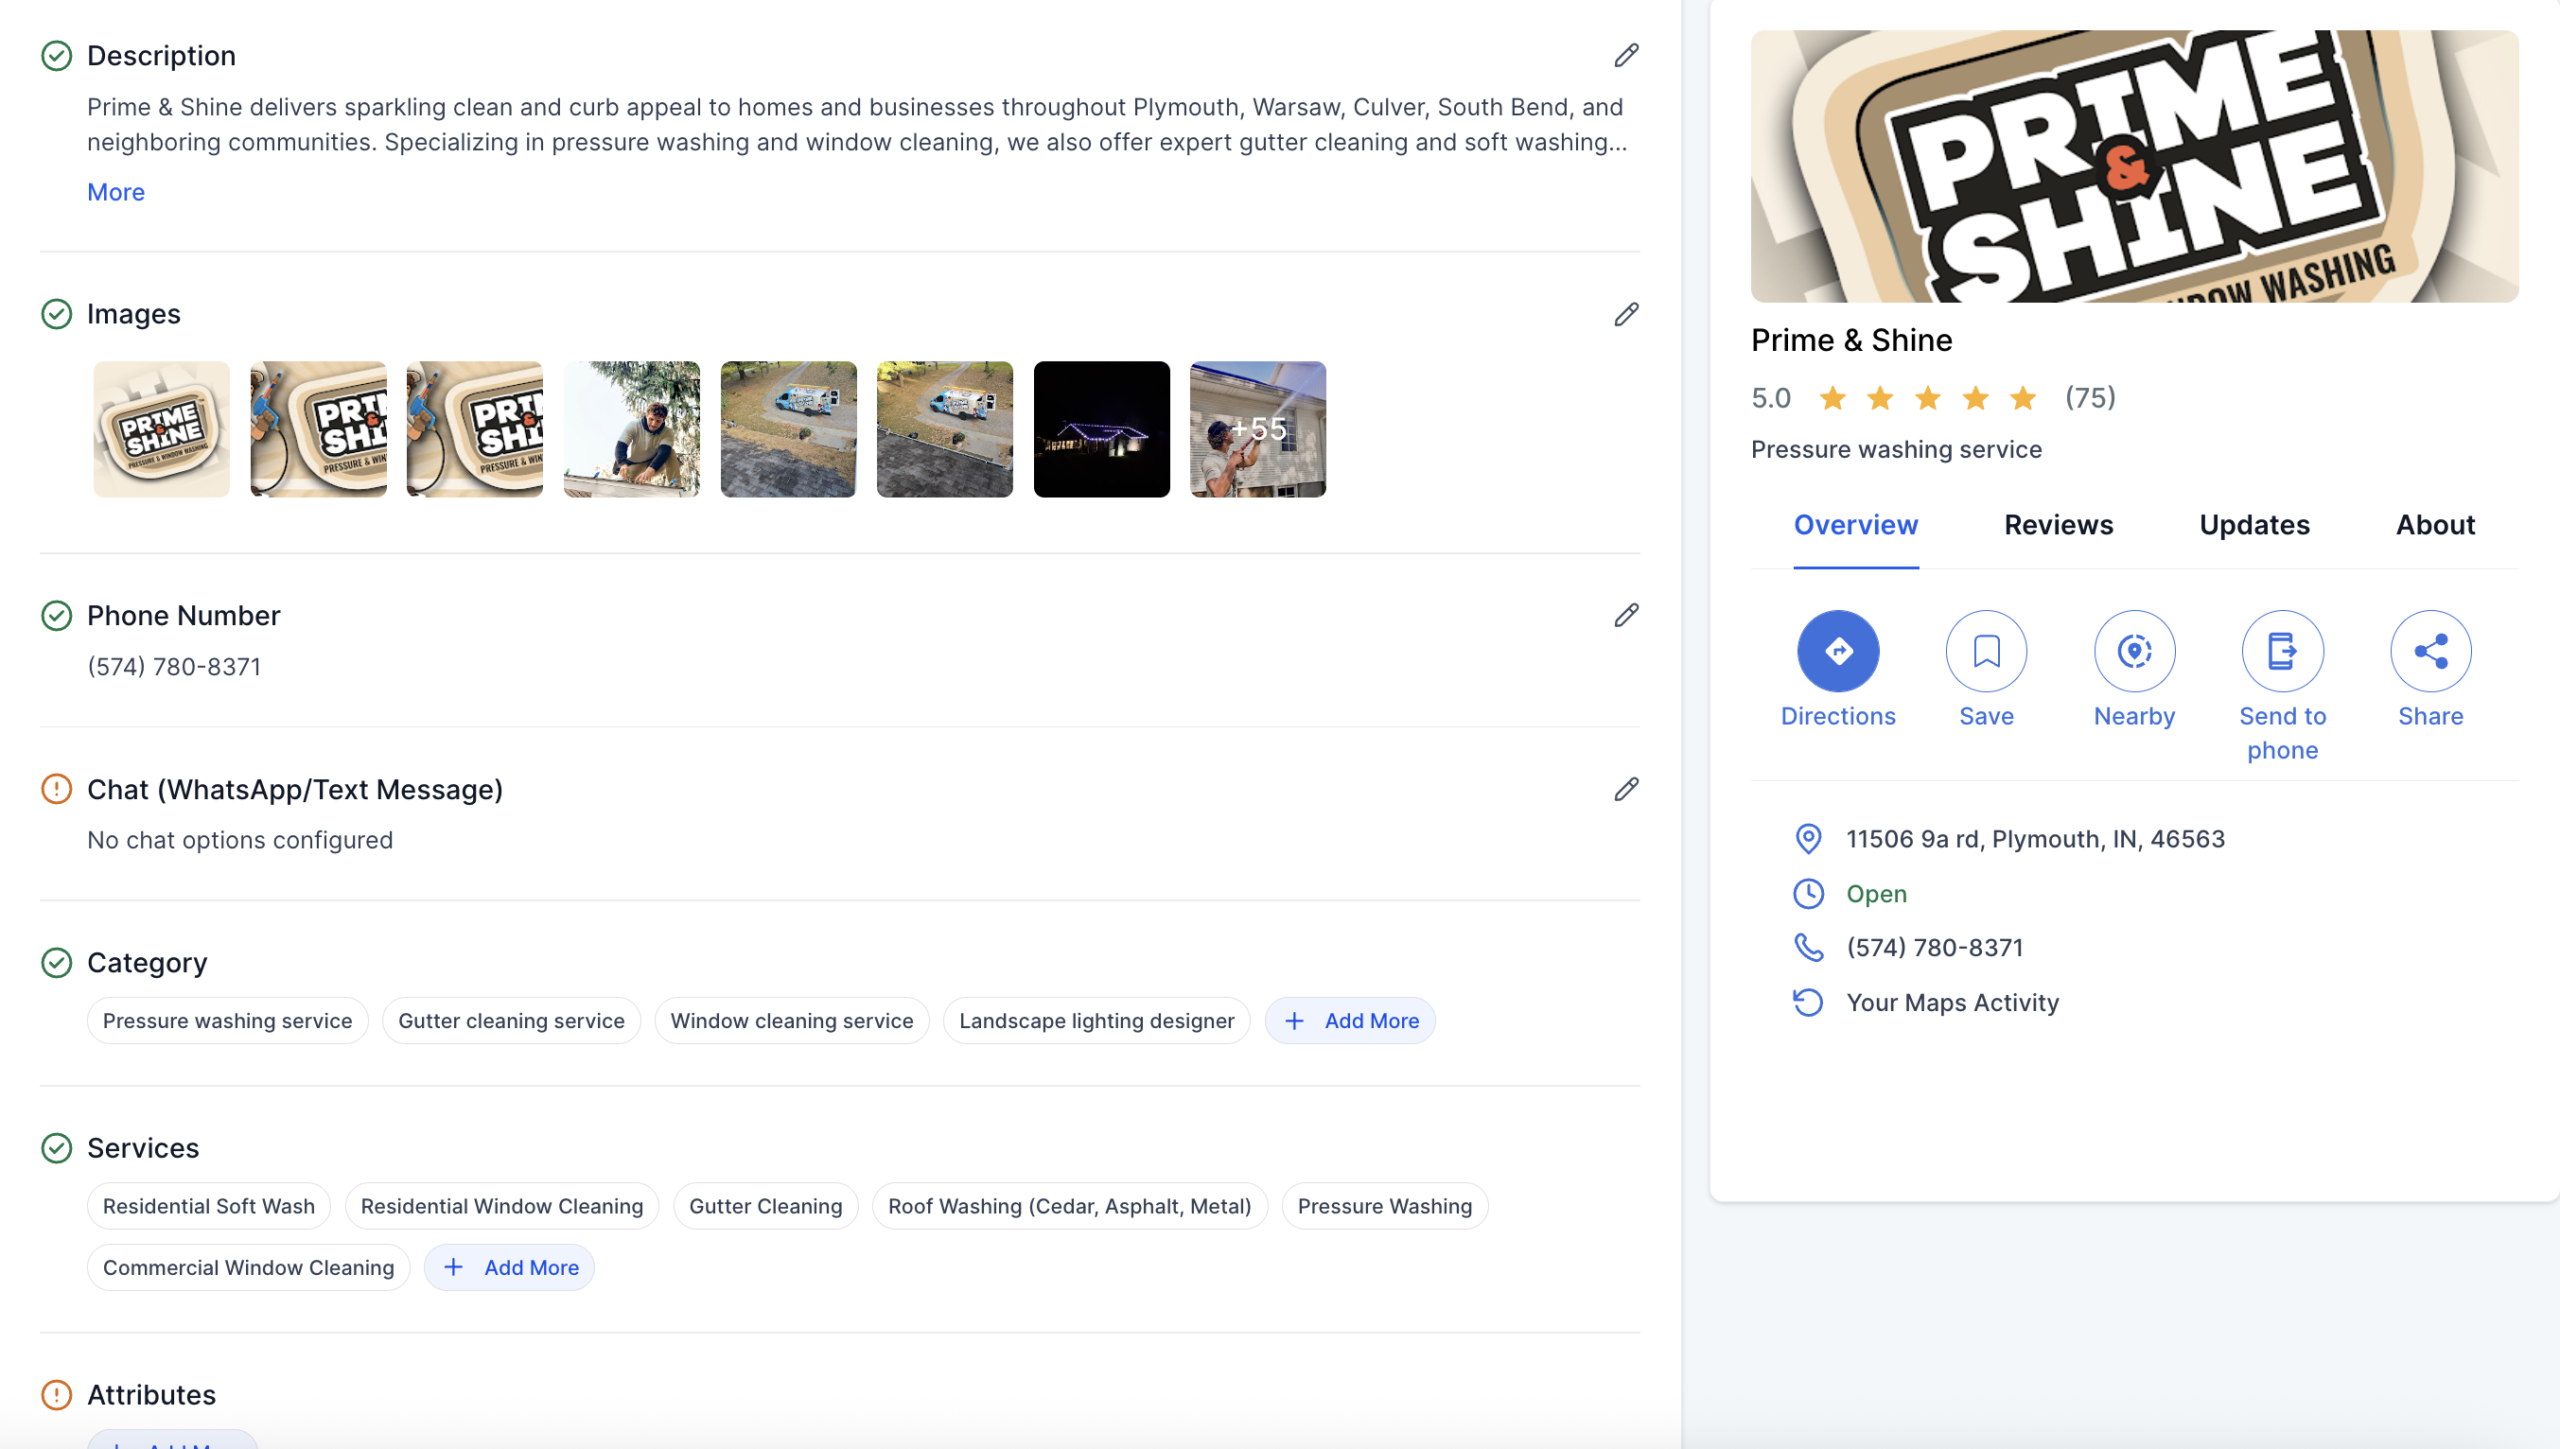The height and width of the screenshot is (1449, 2560).
Task: Click the Chat orange warning status icon
Action: tap(57, 789)
